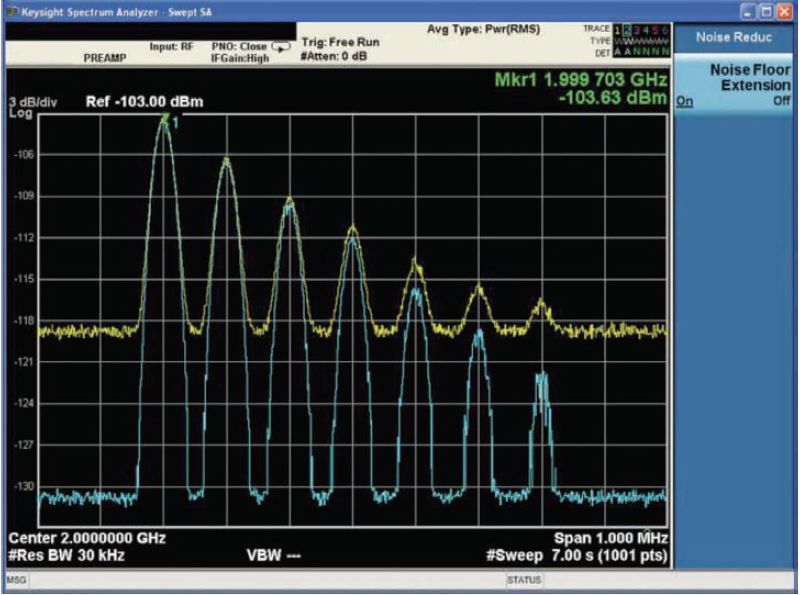800x595 pixels.
Task: Select trace 6 indicator
Action: coord(664,30)
